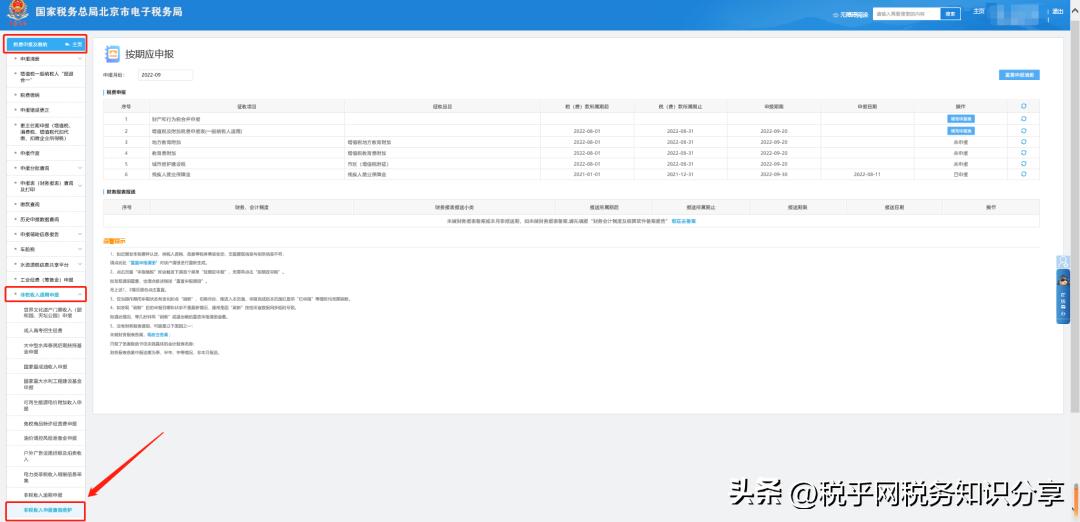The image size is (1080, 522).
Task: Click the 搜索 button in the header
Action: point(951,14)
